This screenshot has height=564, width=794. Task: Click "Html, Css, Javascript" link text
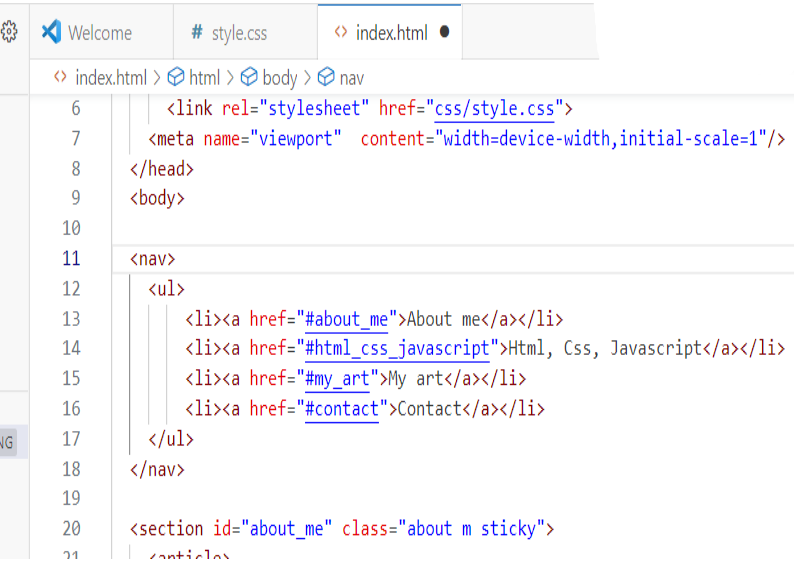[605, 349]
